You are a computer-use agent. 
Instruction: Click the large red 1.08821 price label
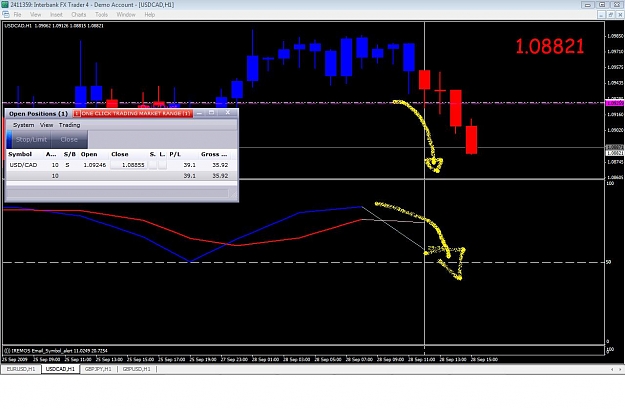click(x=550, y=47)
